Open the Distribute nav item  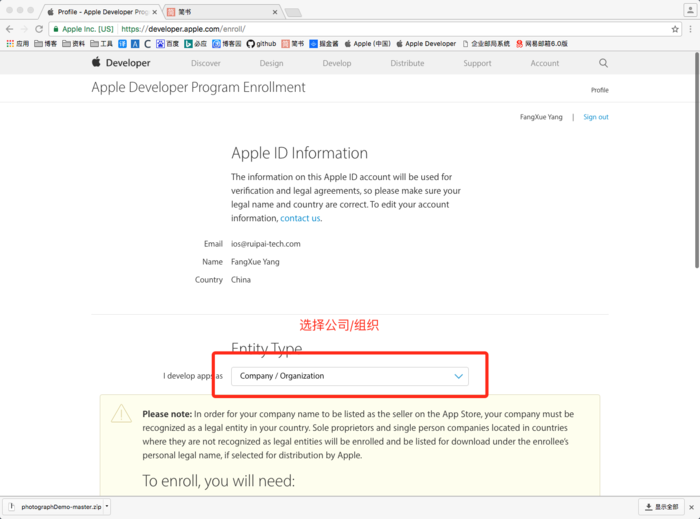tap(407, 63)
